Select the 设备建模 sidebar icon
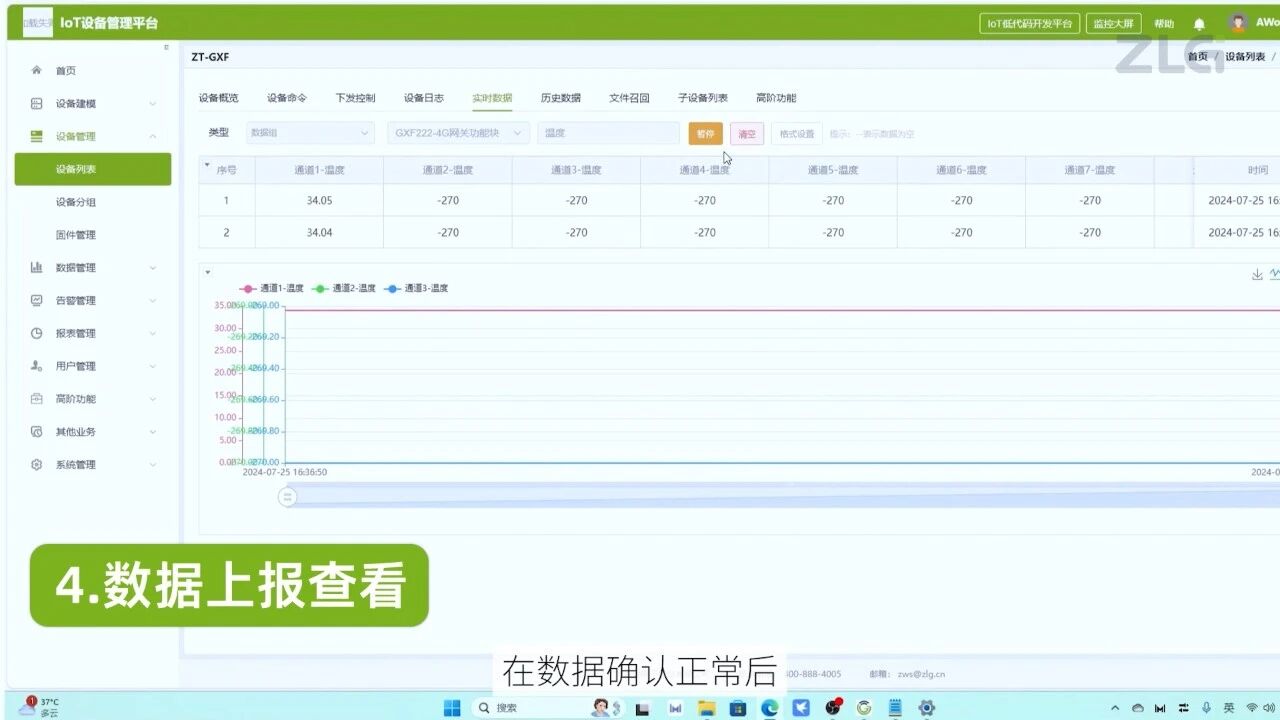This screenshot has height=720, width=1280. pos(36,103)
